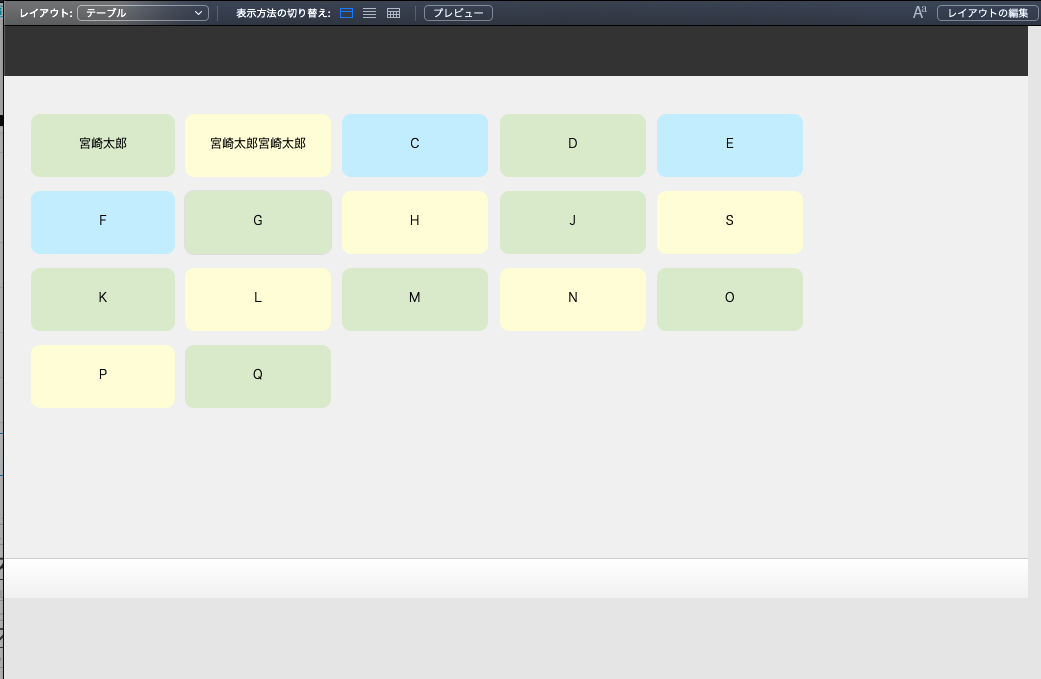Select the blue card labeled F
This screenshot has height=679, width=1041.
102,222
